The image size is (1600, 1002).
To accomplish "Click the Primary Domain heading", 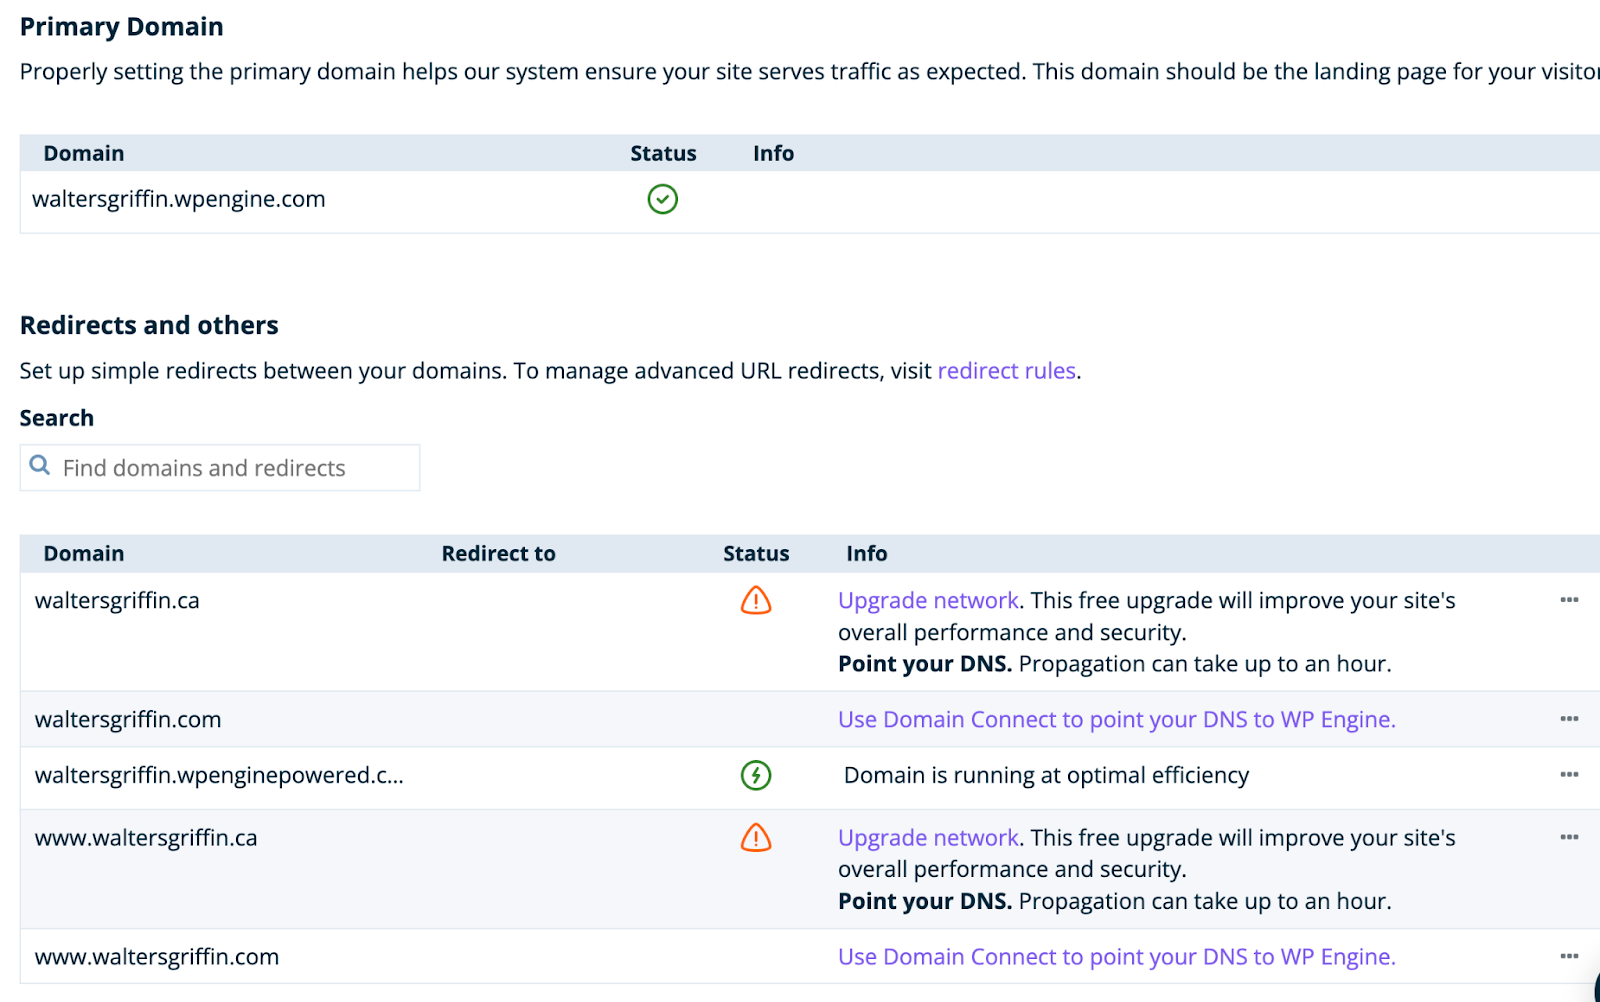I will click(x=121, y=27).
